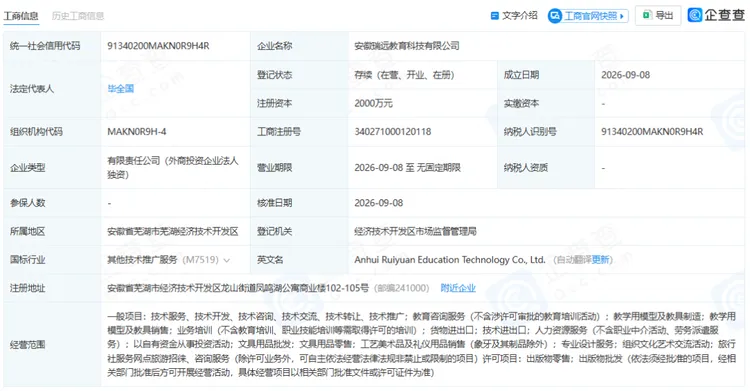The height and width of the screenshot is (391, 750).
Task: Click the 导出 spreadsheet icon
Action: point(647,15)
